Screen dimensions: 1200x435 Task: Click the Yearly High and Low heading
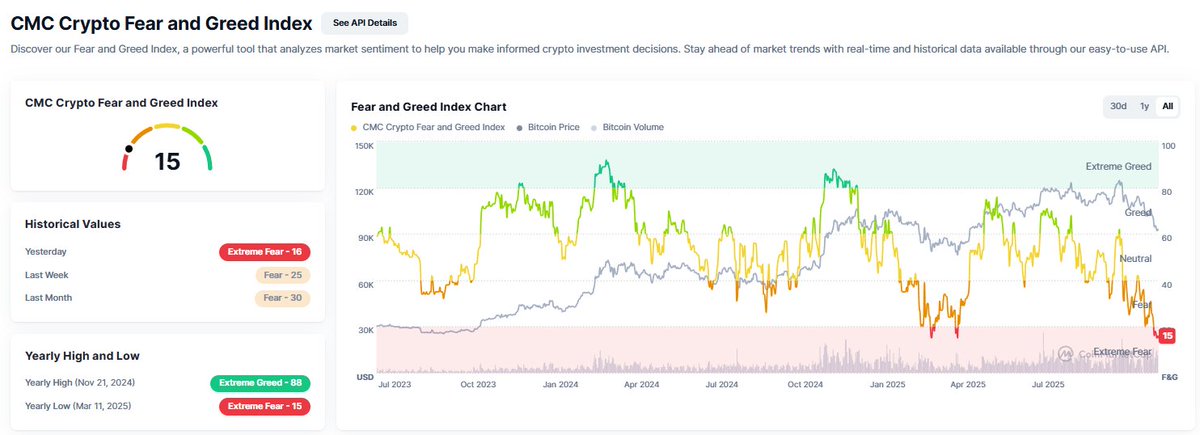82,355
